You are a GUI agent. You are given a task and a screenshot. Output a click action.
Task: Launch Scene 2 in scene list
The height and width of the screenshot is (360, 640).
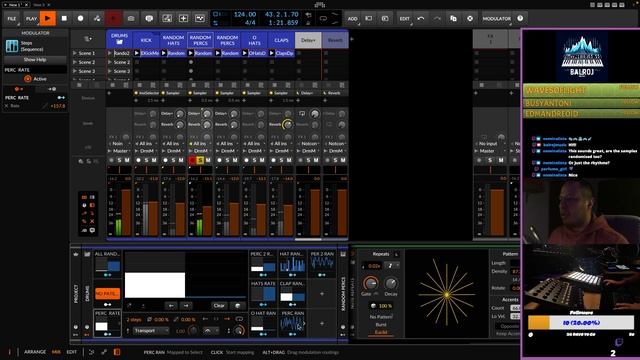75,62
